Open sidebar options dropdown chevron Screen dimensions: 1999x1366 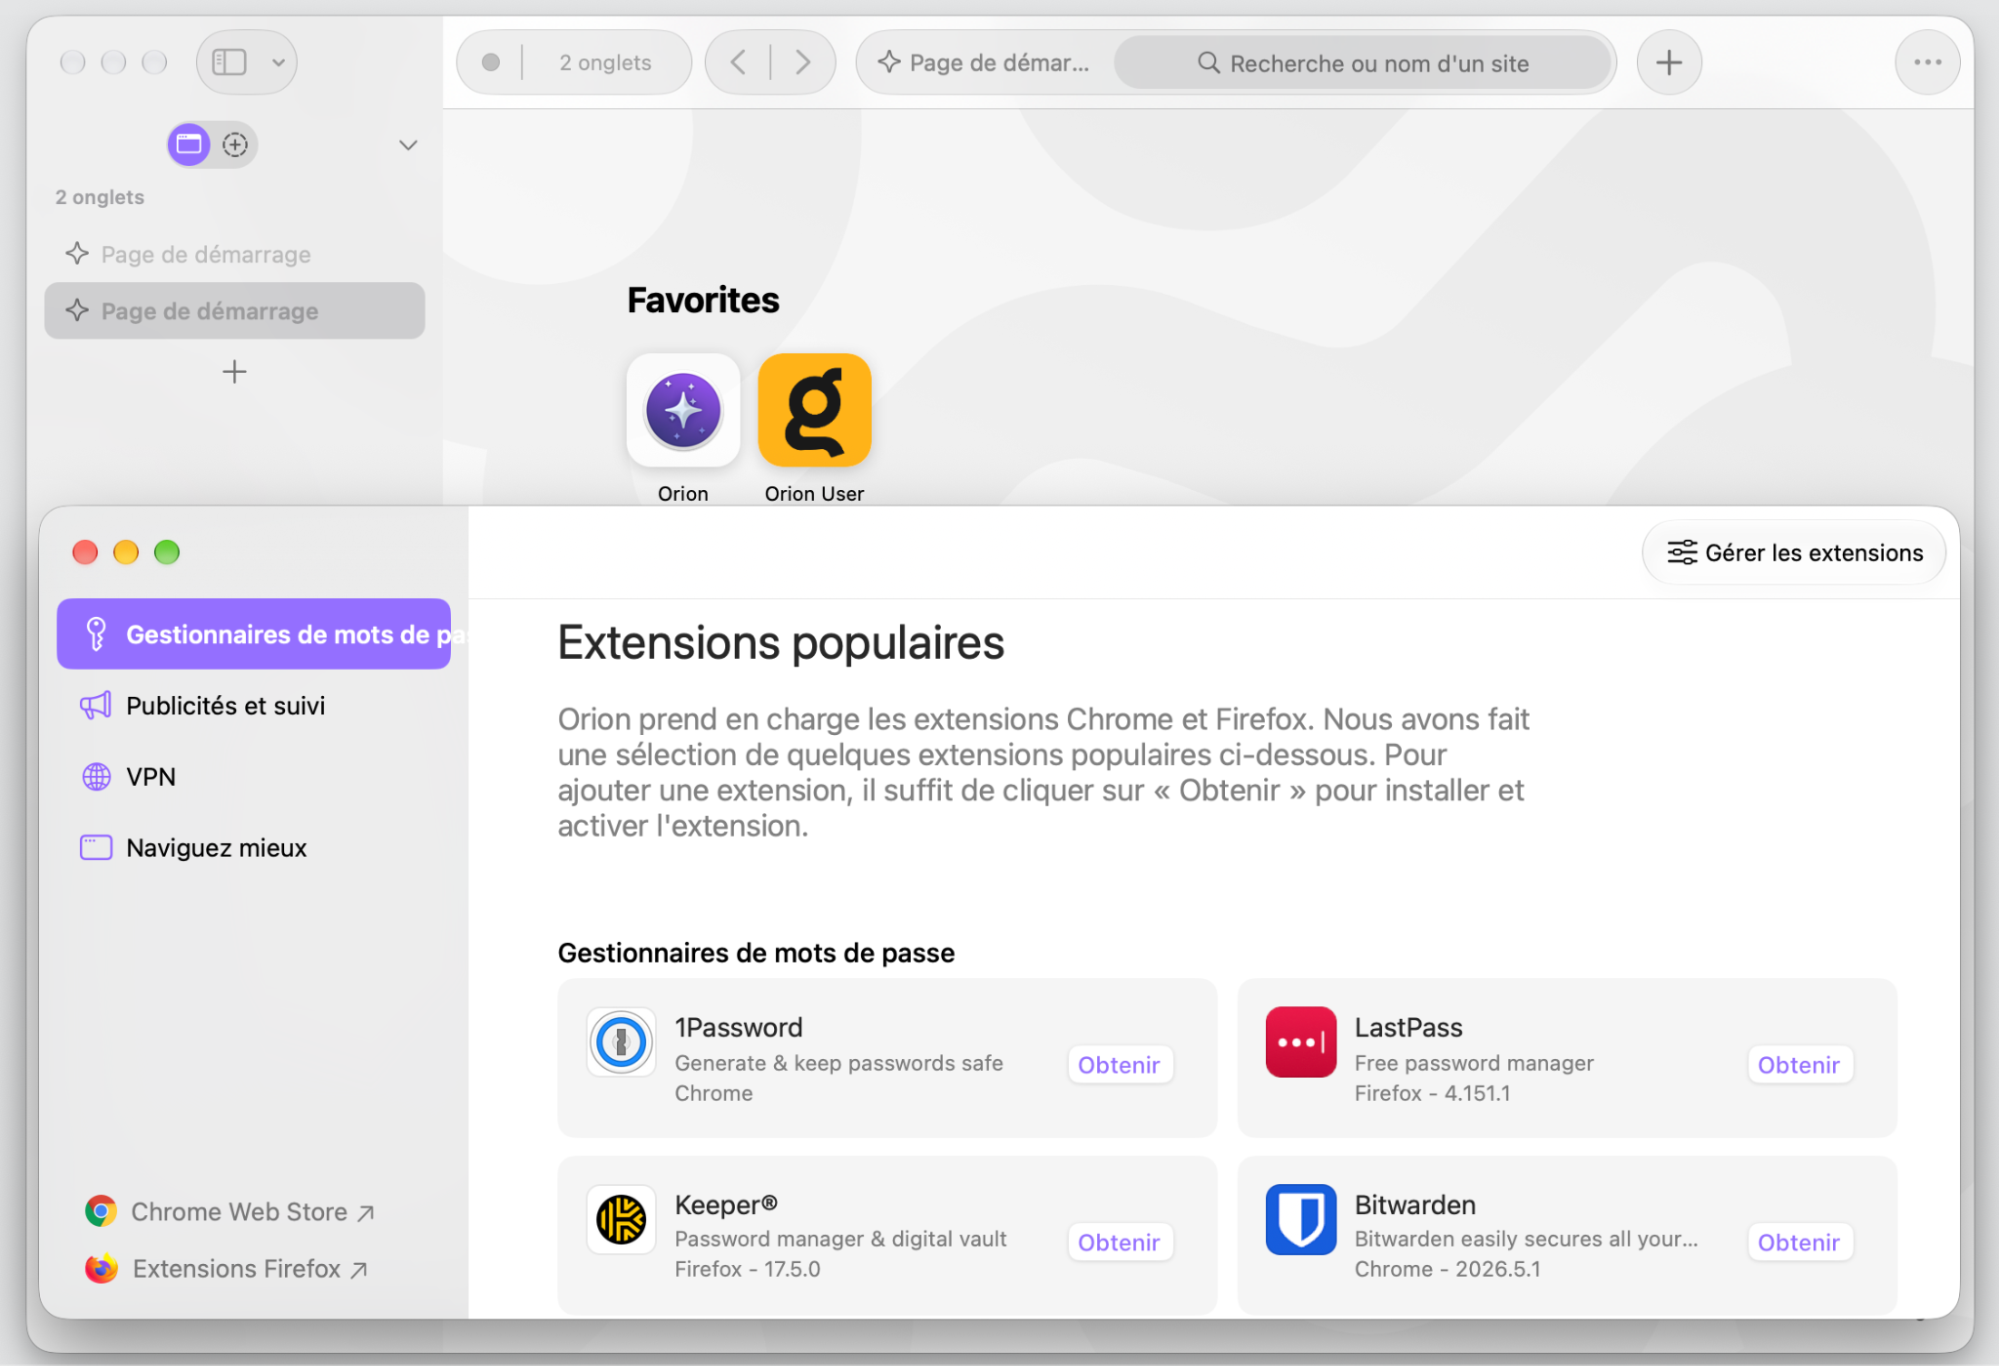279,62
